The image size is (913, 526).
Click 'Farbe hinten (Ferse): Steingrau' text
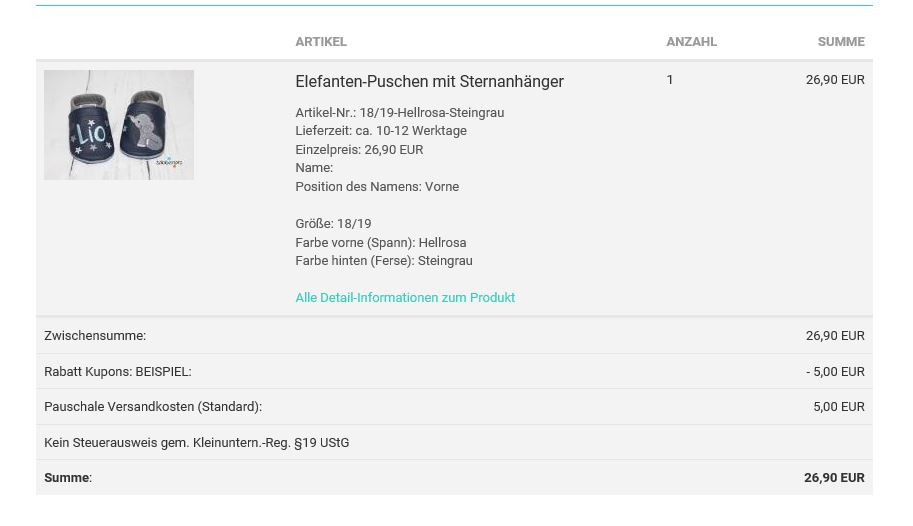(384, 261)
